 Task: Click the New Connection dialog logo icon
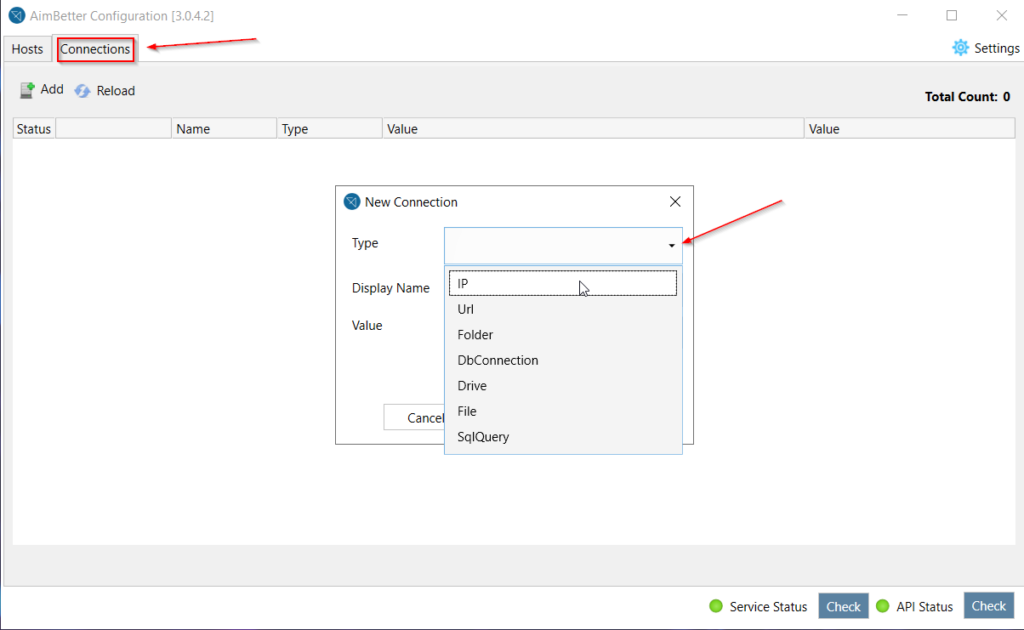[x=352, y=202]
